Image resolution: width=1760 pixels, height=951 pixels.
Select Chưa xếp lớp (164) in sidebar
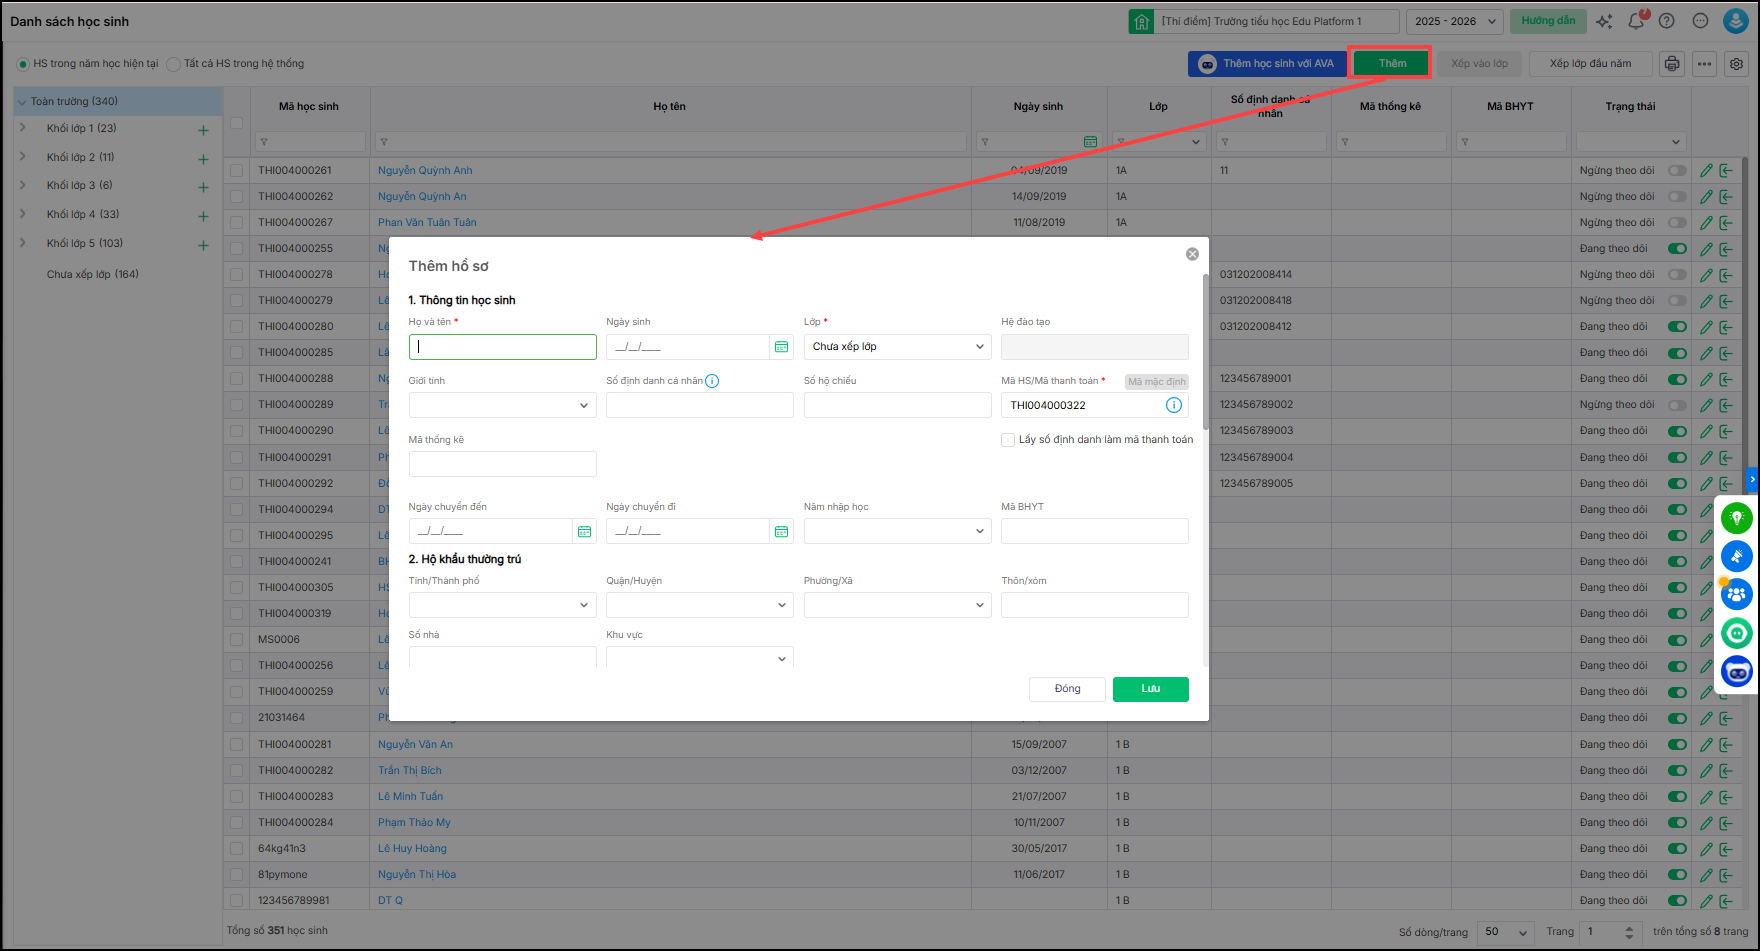[x=92, y=274]
